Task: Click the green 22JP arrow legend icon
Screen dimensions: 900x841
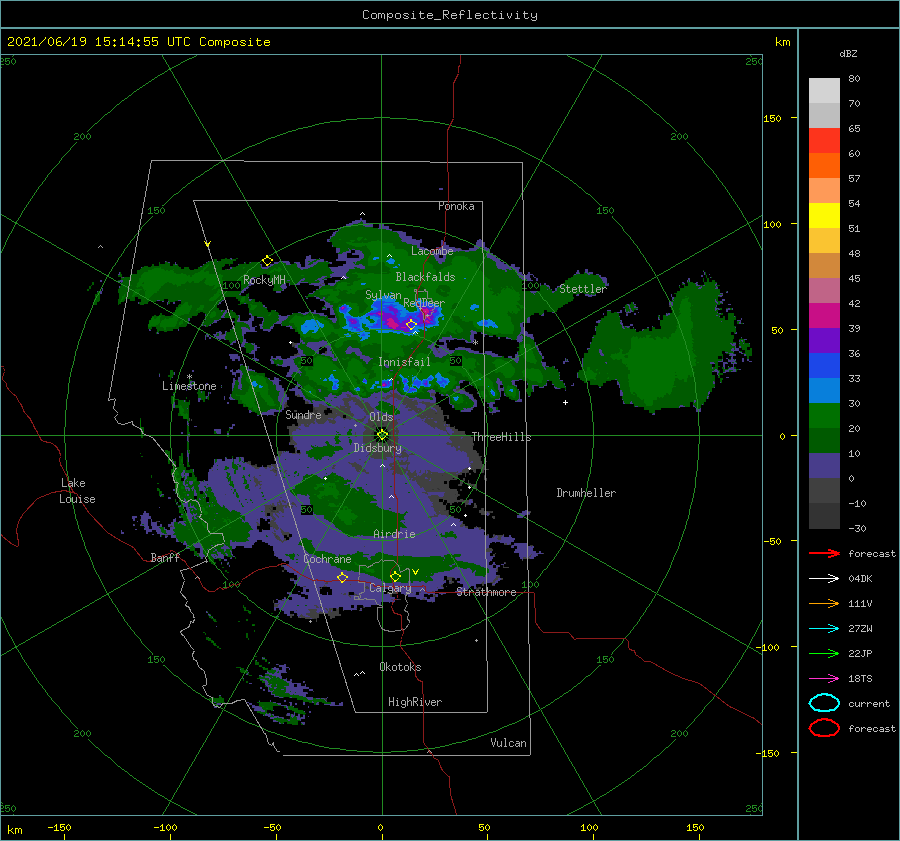Action: [824, 653]
